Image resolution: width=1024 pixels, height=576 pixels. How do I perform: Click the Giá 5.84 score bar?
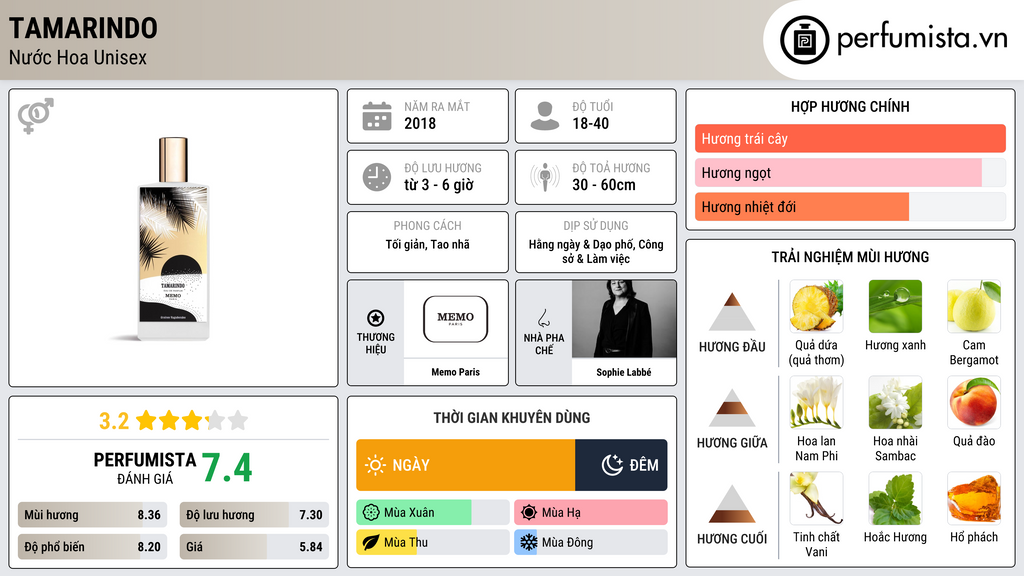pyautogui.click(x=254, y=547)
